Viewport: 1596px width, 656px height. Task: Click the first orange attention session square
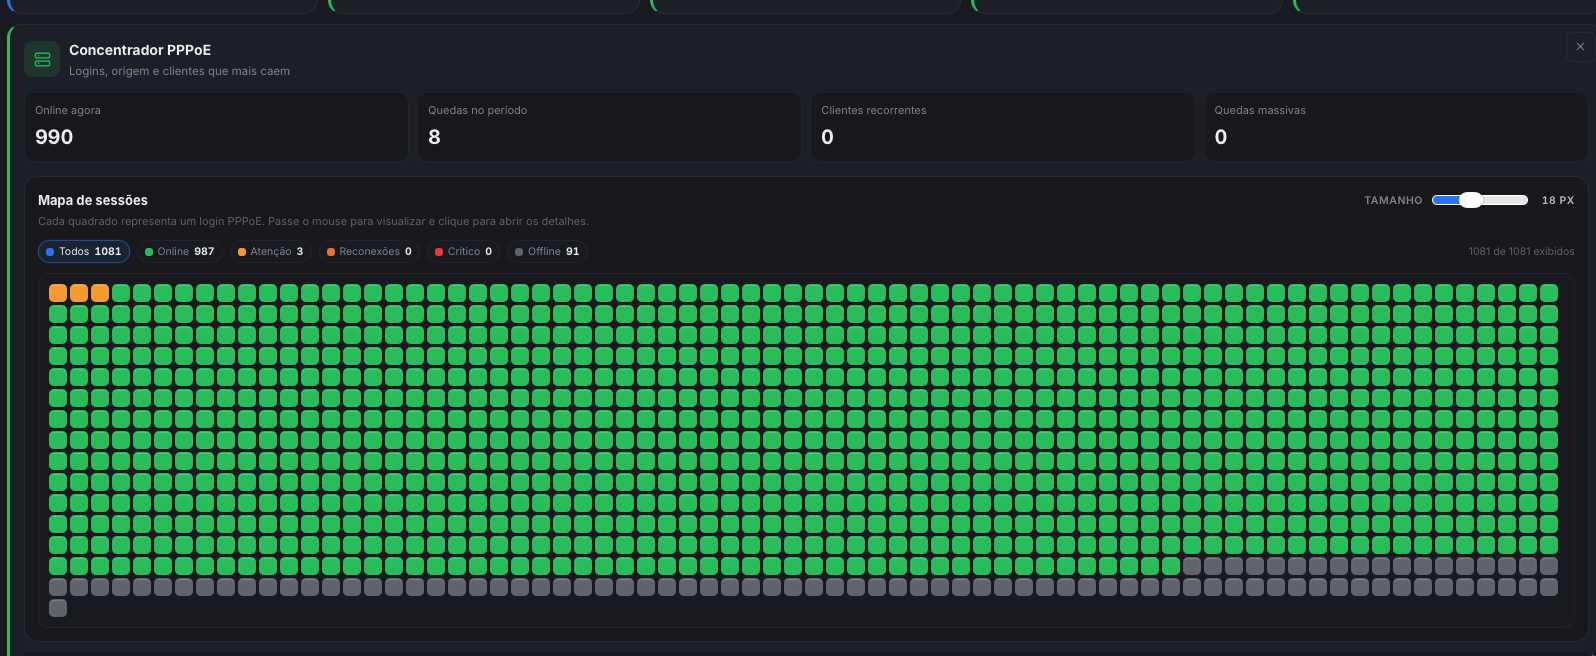point(58,293)
